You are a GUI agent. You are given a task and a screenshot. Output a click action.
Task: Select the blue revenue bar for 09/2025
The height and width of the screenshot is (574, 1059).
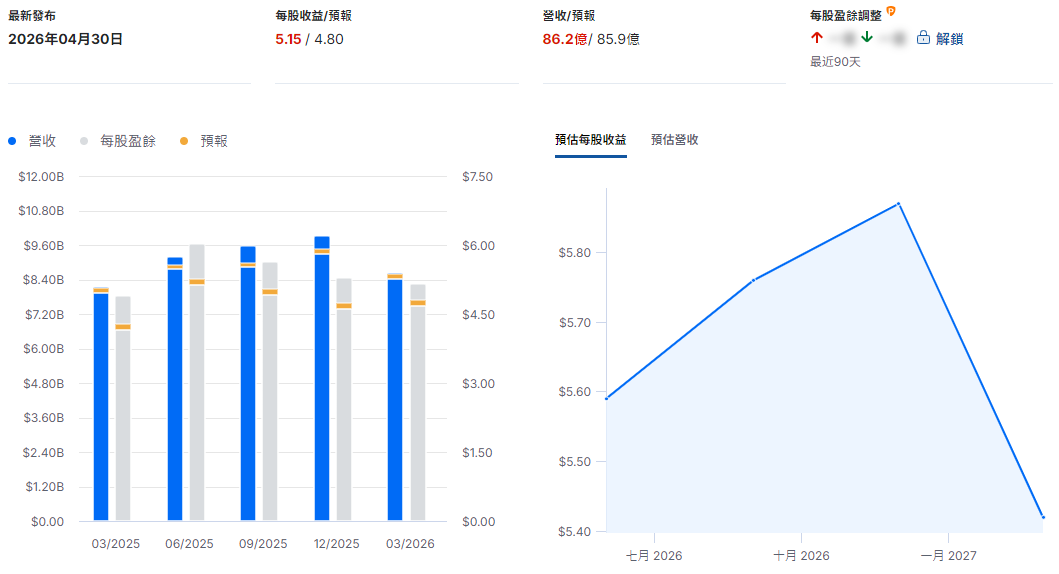point(248,383)
